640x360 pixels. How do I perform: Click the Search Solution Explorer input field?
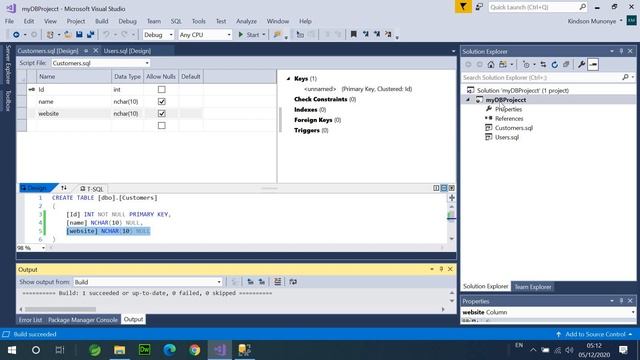point(542,78)
